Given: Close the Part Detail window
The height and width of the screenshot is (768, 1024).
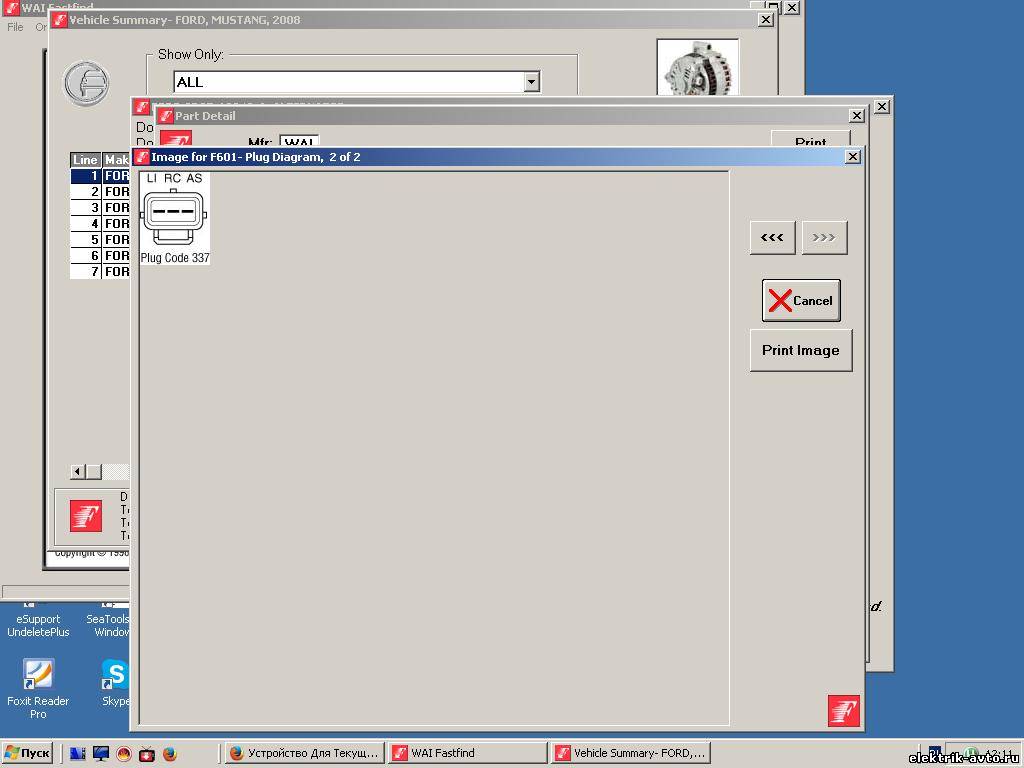Looking at the screenshot, I should (856, 116).
